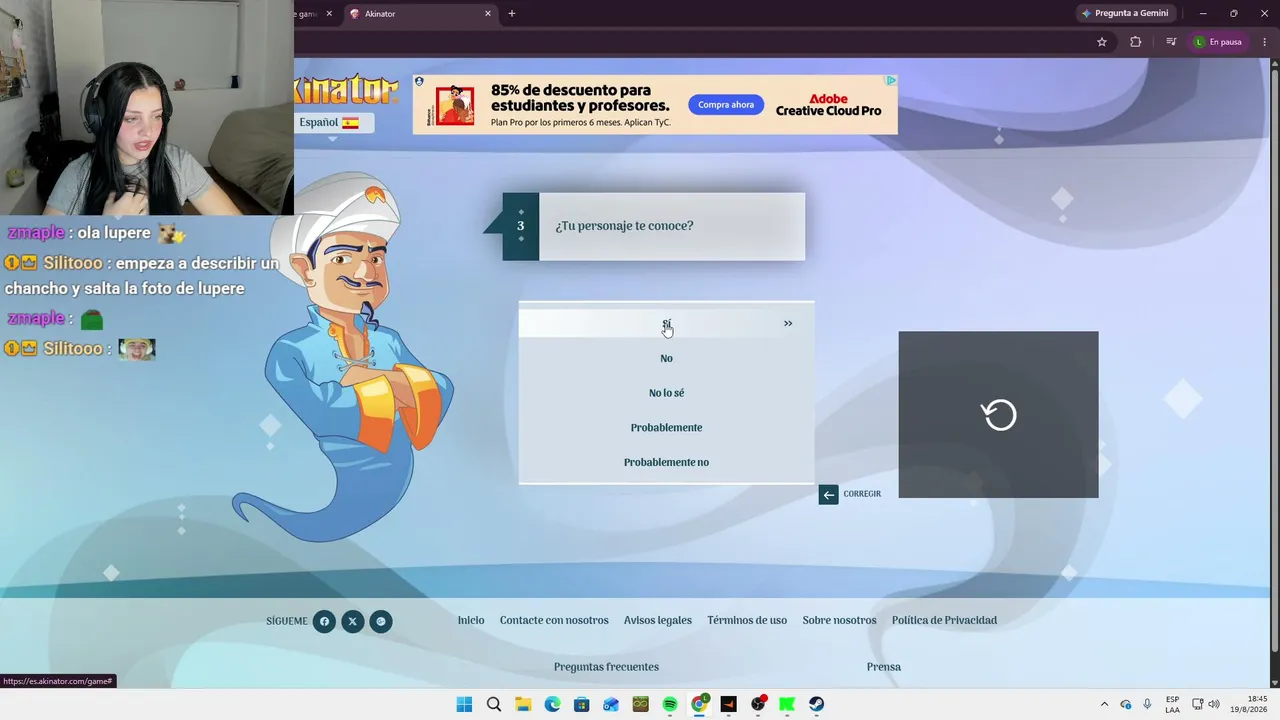Image resolution: width=1280 pixels, height=720 pixels.
Task: Reload the video ad panel
Action: [998, 414]
